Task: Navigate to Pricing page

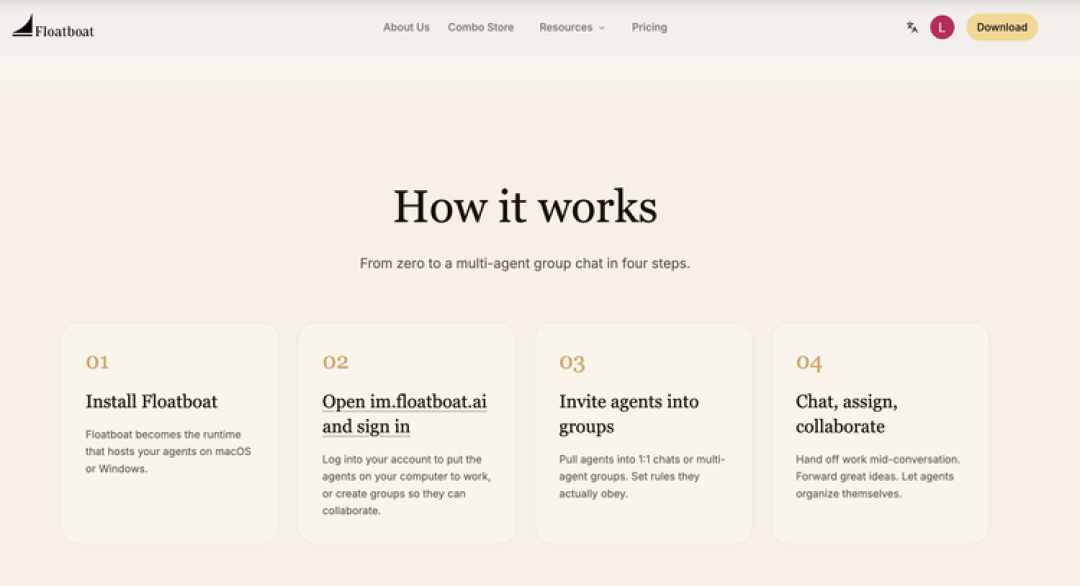Action: tap(649, 28)
